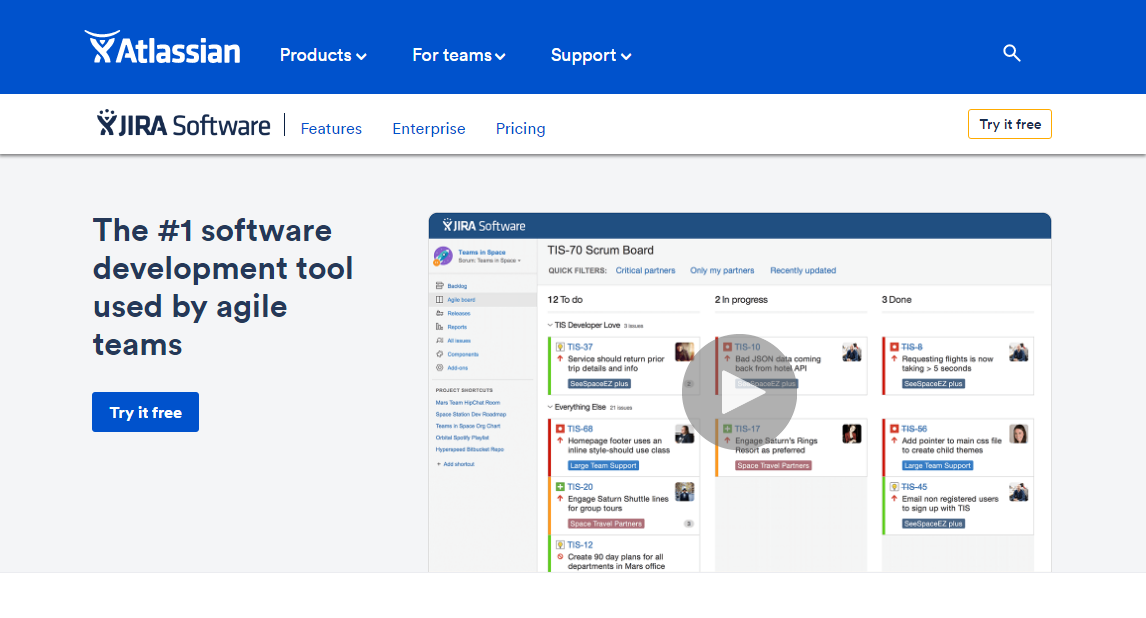Expand the Support menu
1146x618 pixels.
[590, 55]
